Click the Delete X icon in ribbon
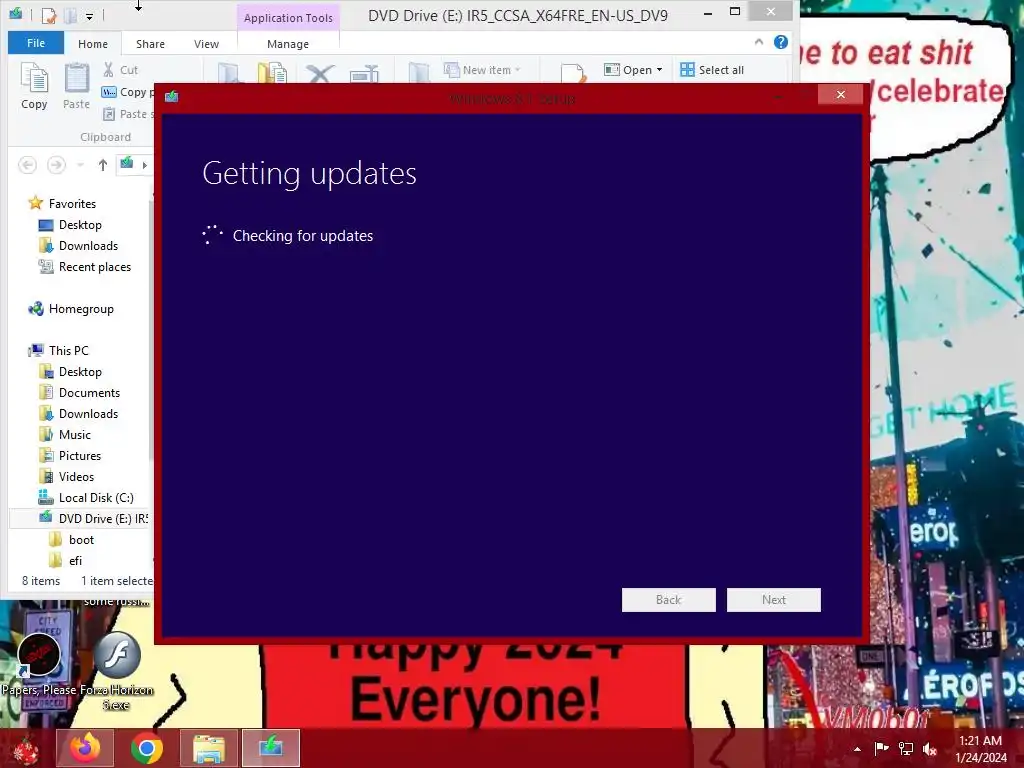The width and height of the screenshot is (1024, 768). pos(319,73)
